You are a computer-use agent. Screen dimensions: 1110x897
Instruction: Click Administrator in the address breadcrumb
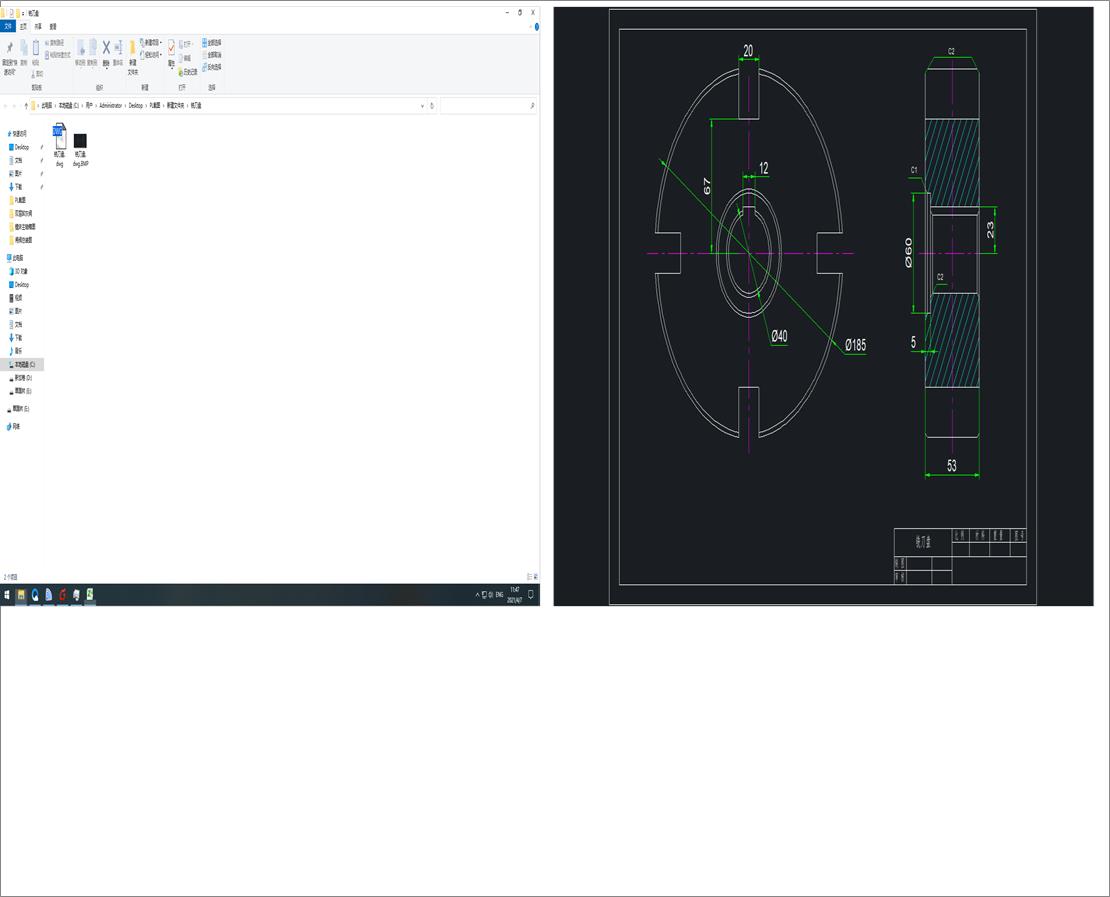click(x=110, y=105)
